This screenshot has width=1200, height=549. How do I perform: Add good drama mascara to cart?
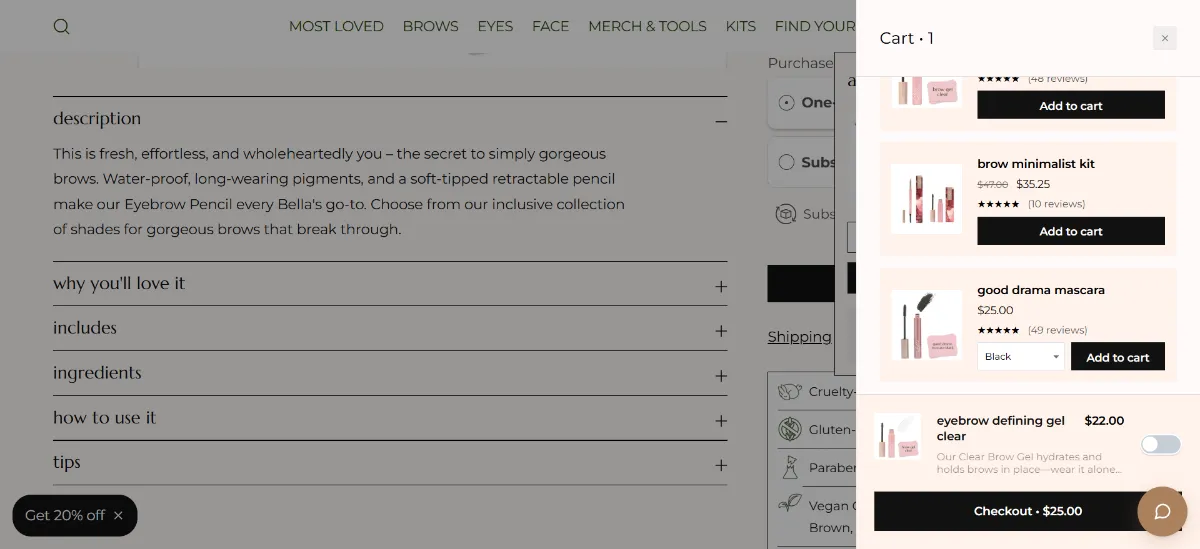[1118, 357]
